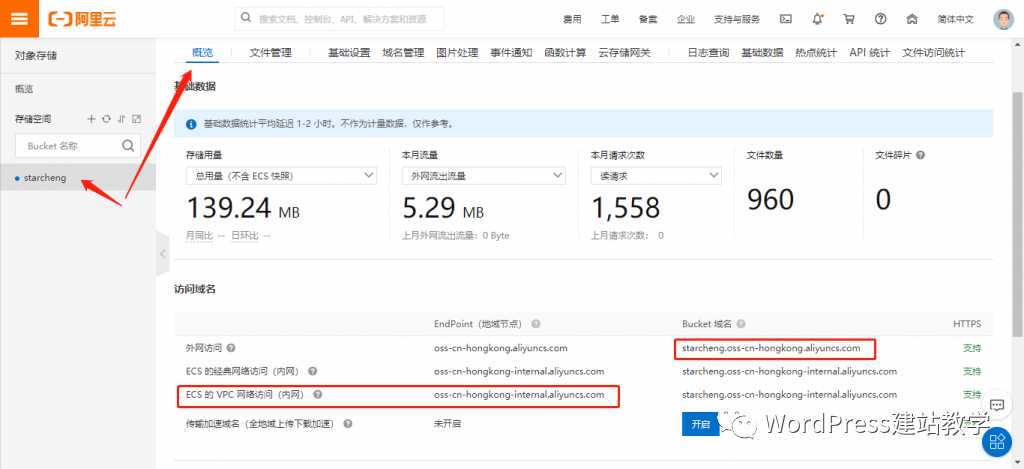Switch to the 文件管理 tab
The image size is (1024, 469).
click(x=270, y=53)
